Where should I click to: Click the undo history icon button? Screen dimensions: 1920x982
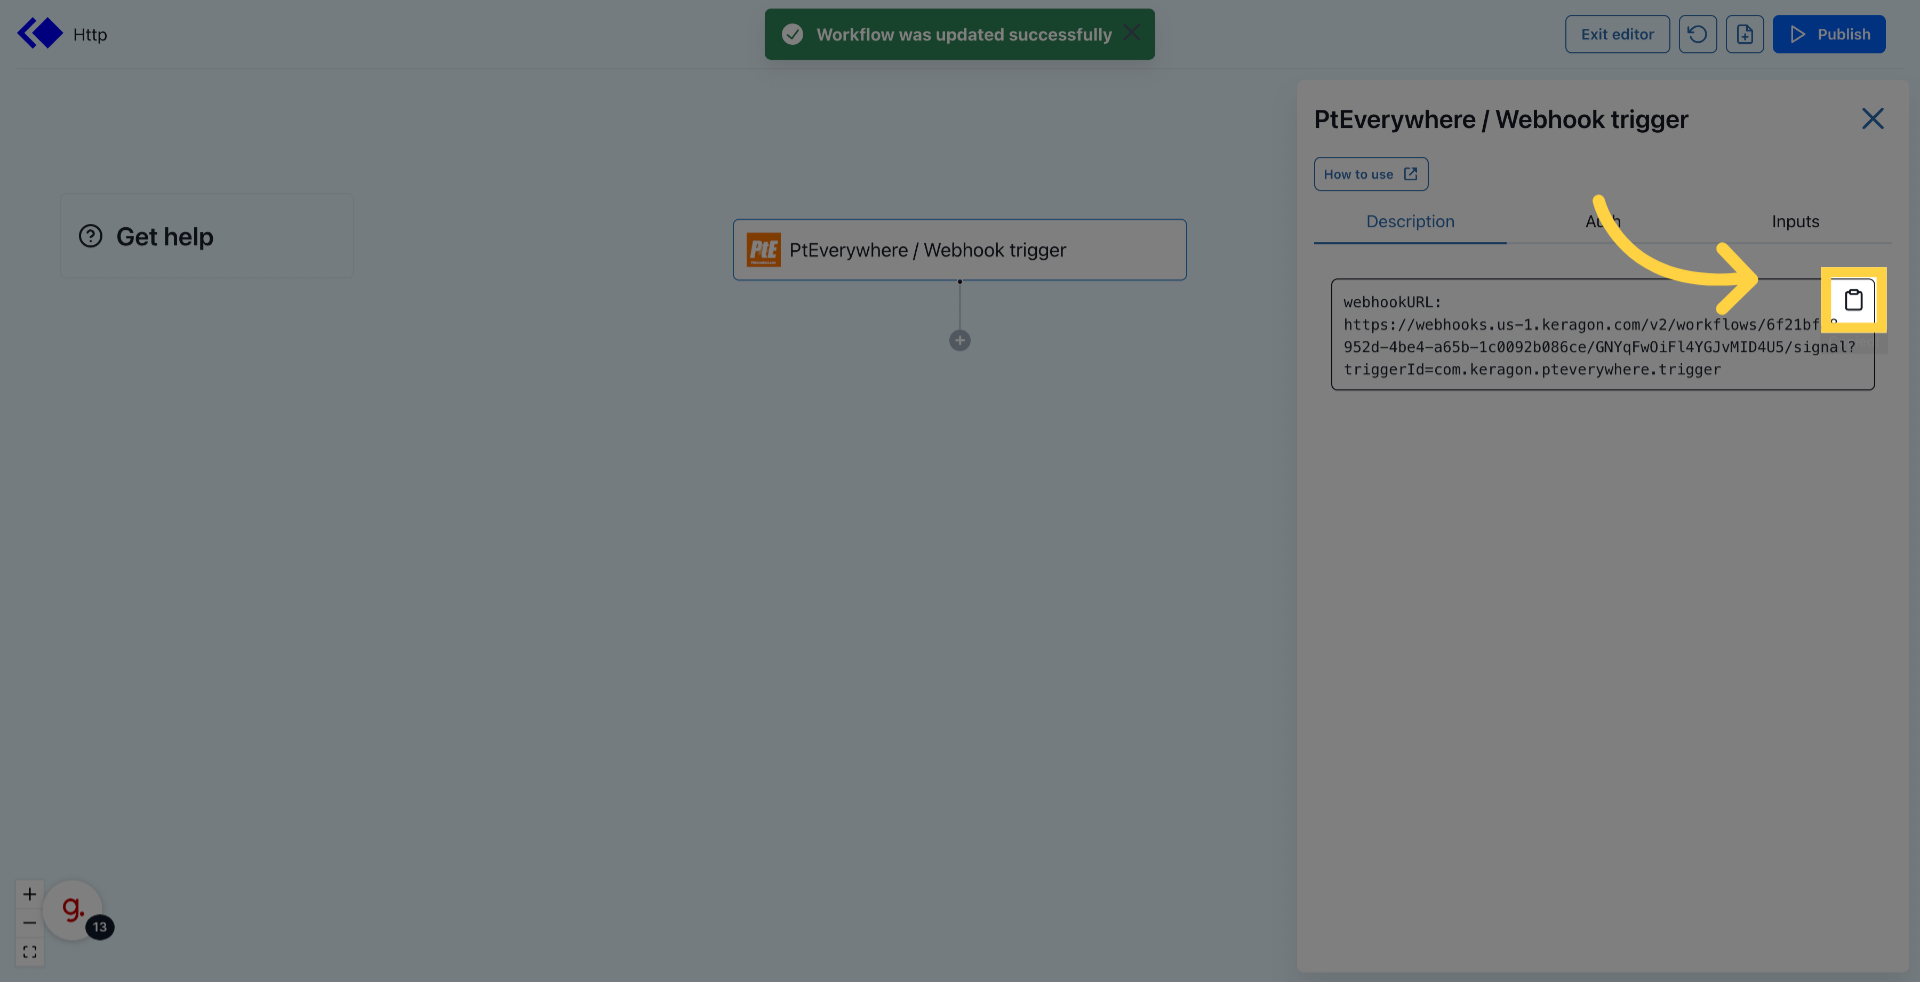pyautogui.click(x=1697, y=34)
